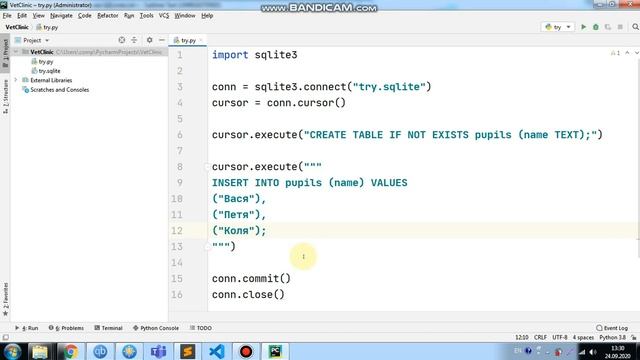This screenshot has height=360, width=640.
Task: Hide the Project panel with minus icon
Action: tap(162, 40)
